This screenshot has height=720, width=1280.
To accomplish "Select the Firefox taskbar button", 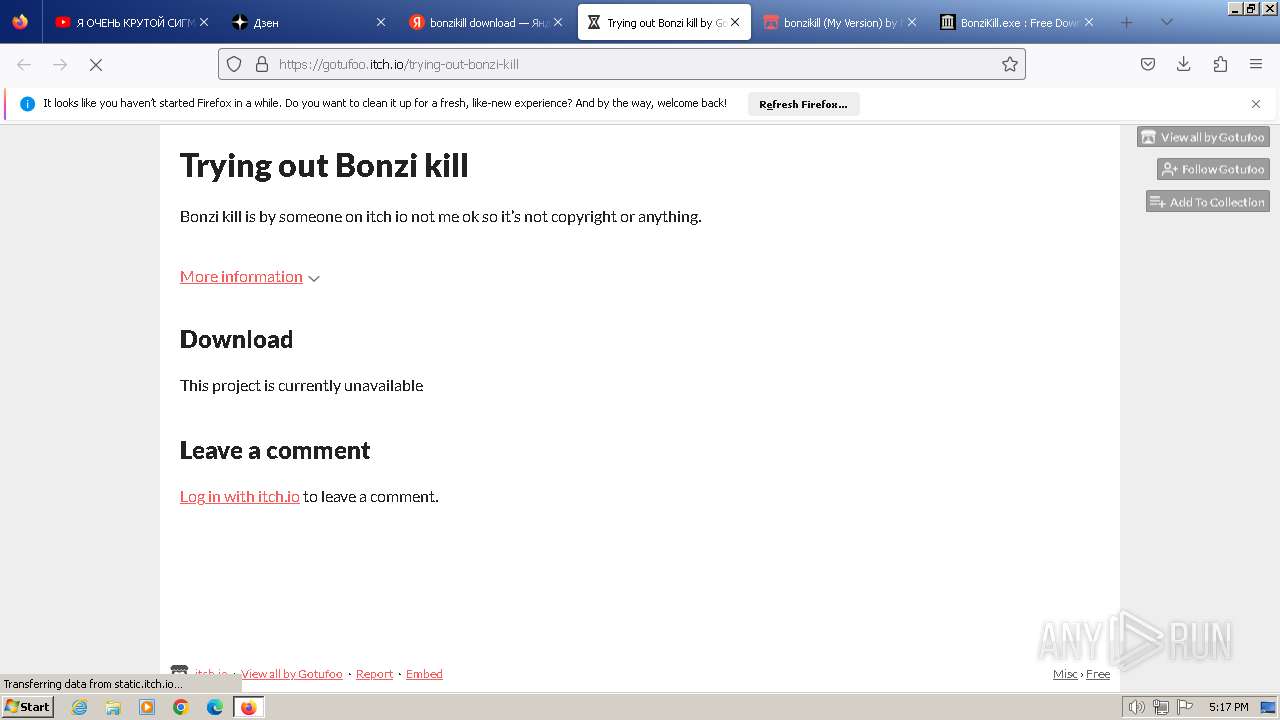I will [248, 707].
